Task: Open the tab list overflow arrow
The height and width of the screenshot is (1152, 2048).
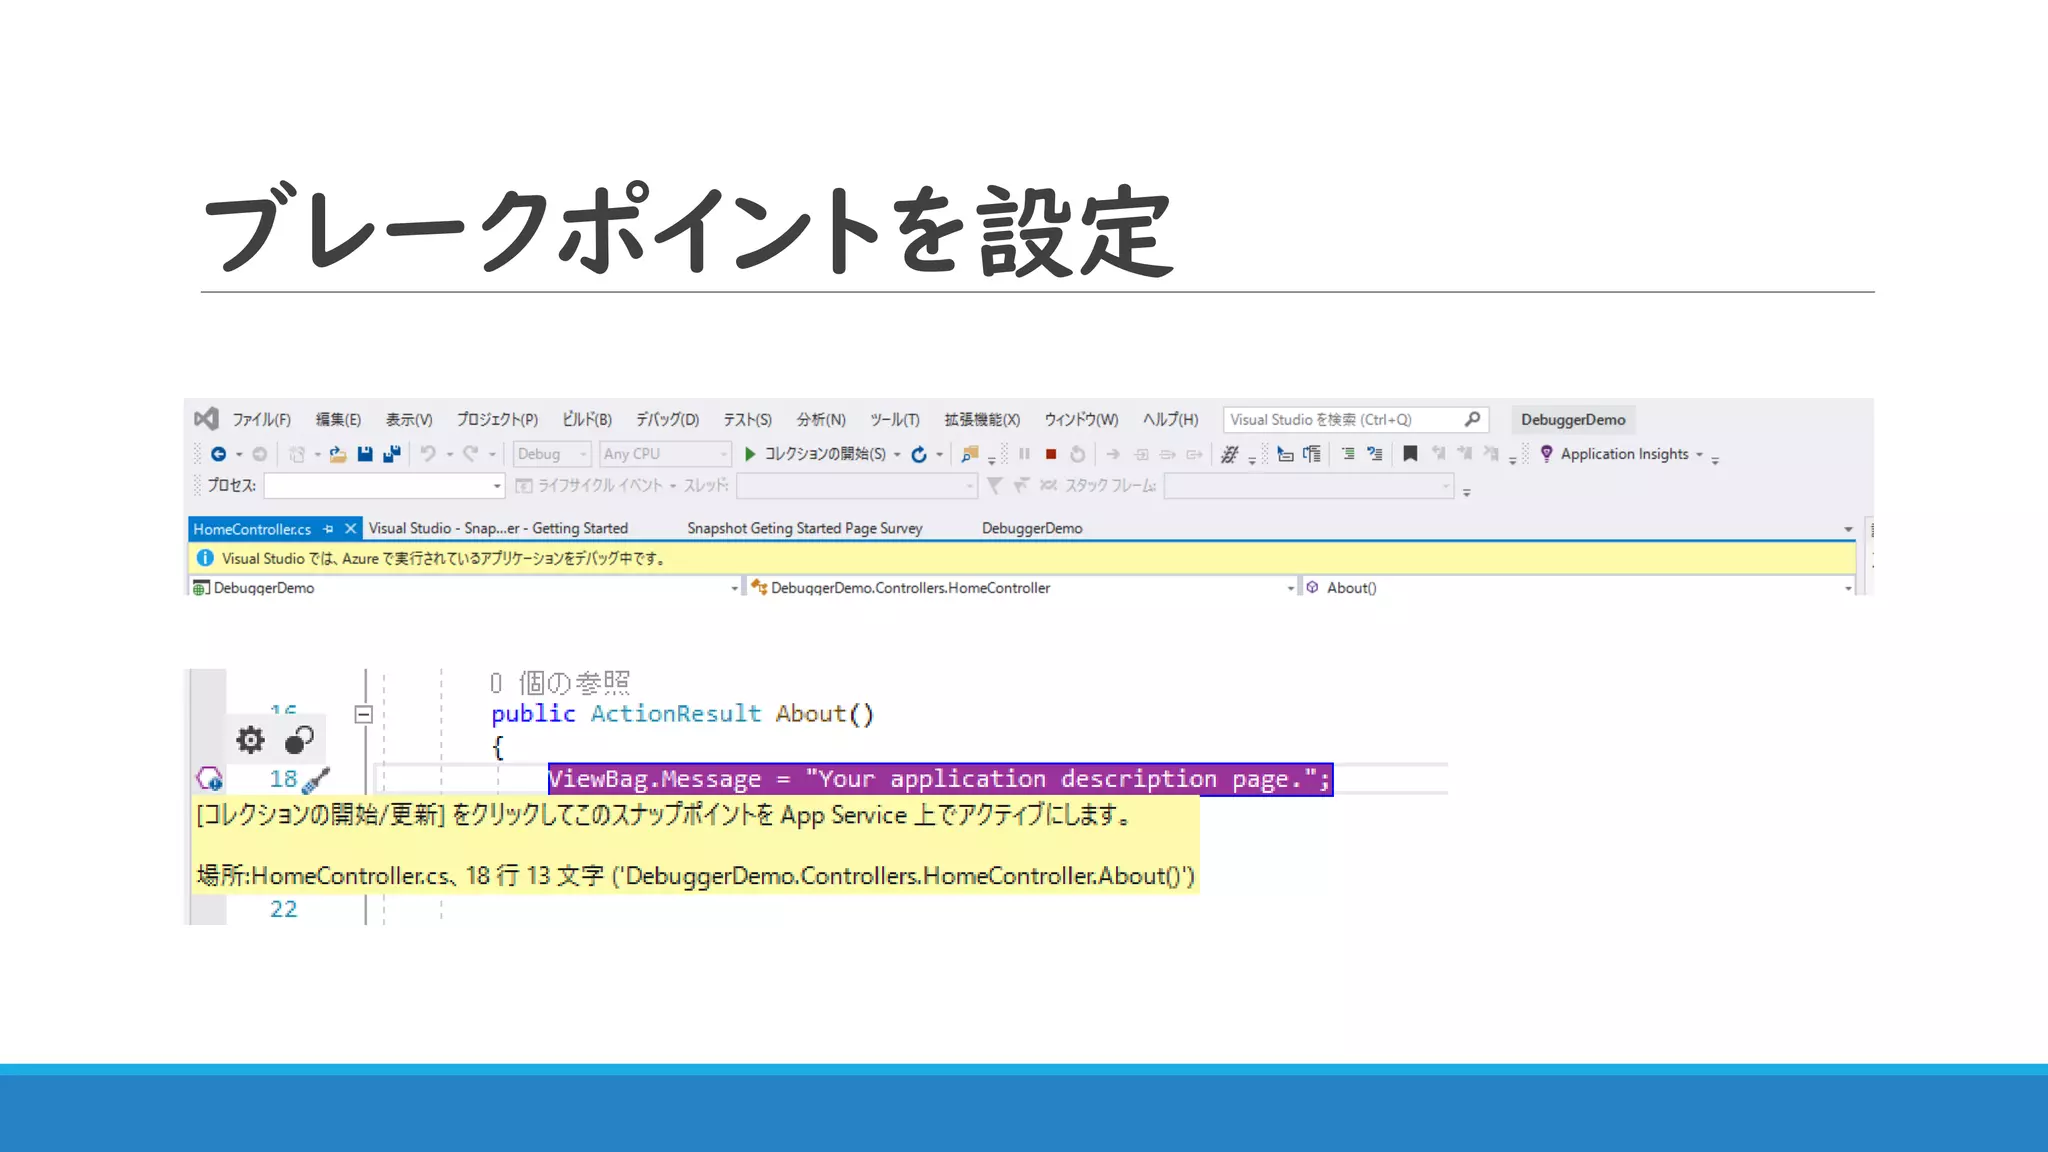Action: click(1848, 529)
